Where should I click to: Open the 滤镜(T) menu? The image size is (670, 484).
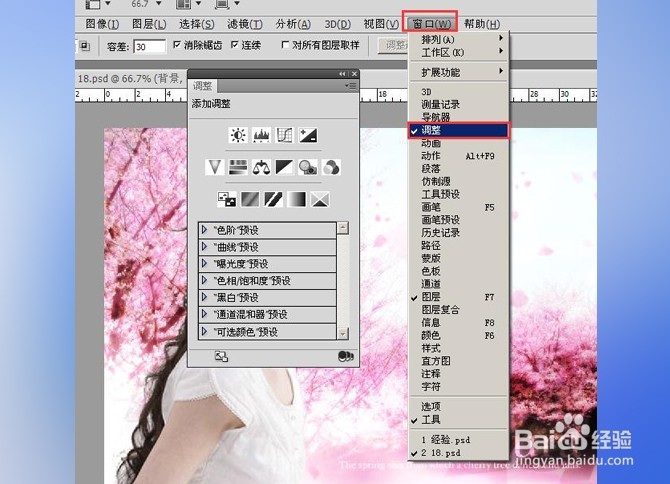point(244,24)
